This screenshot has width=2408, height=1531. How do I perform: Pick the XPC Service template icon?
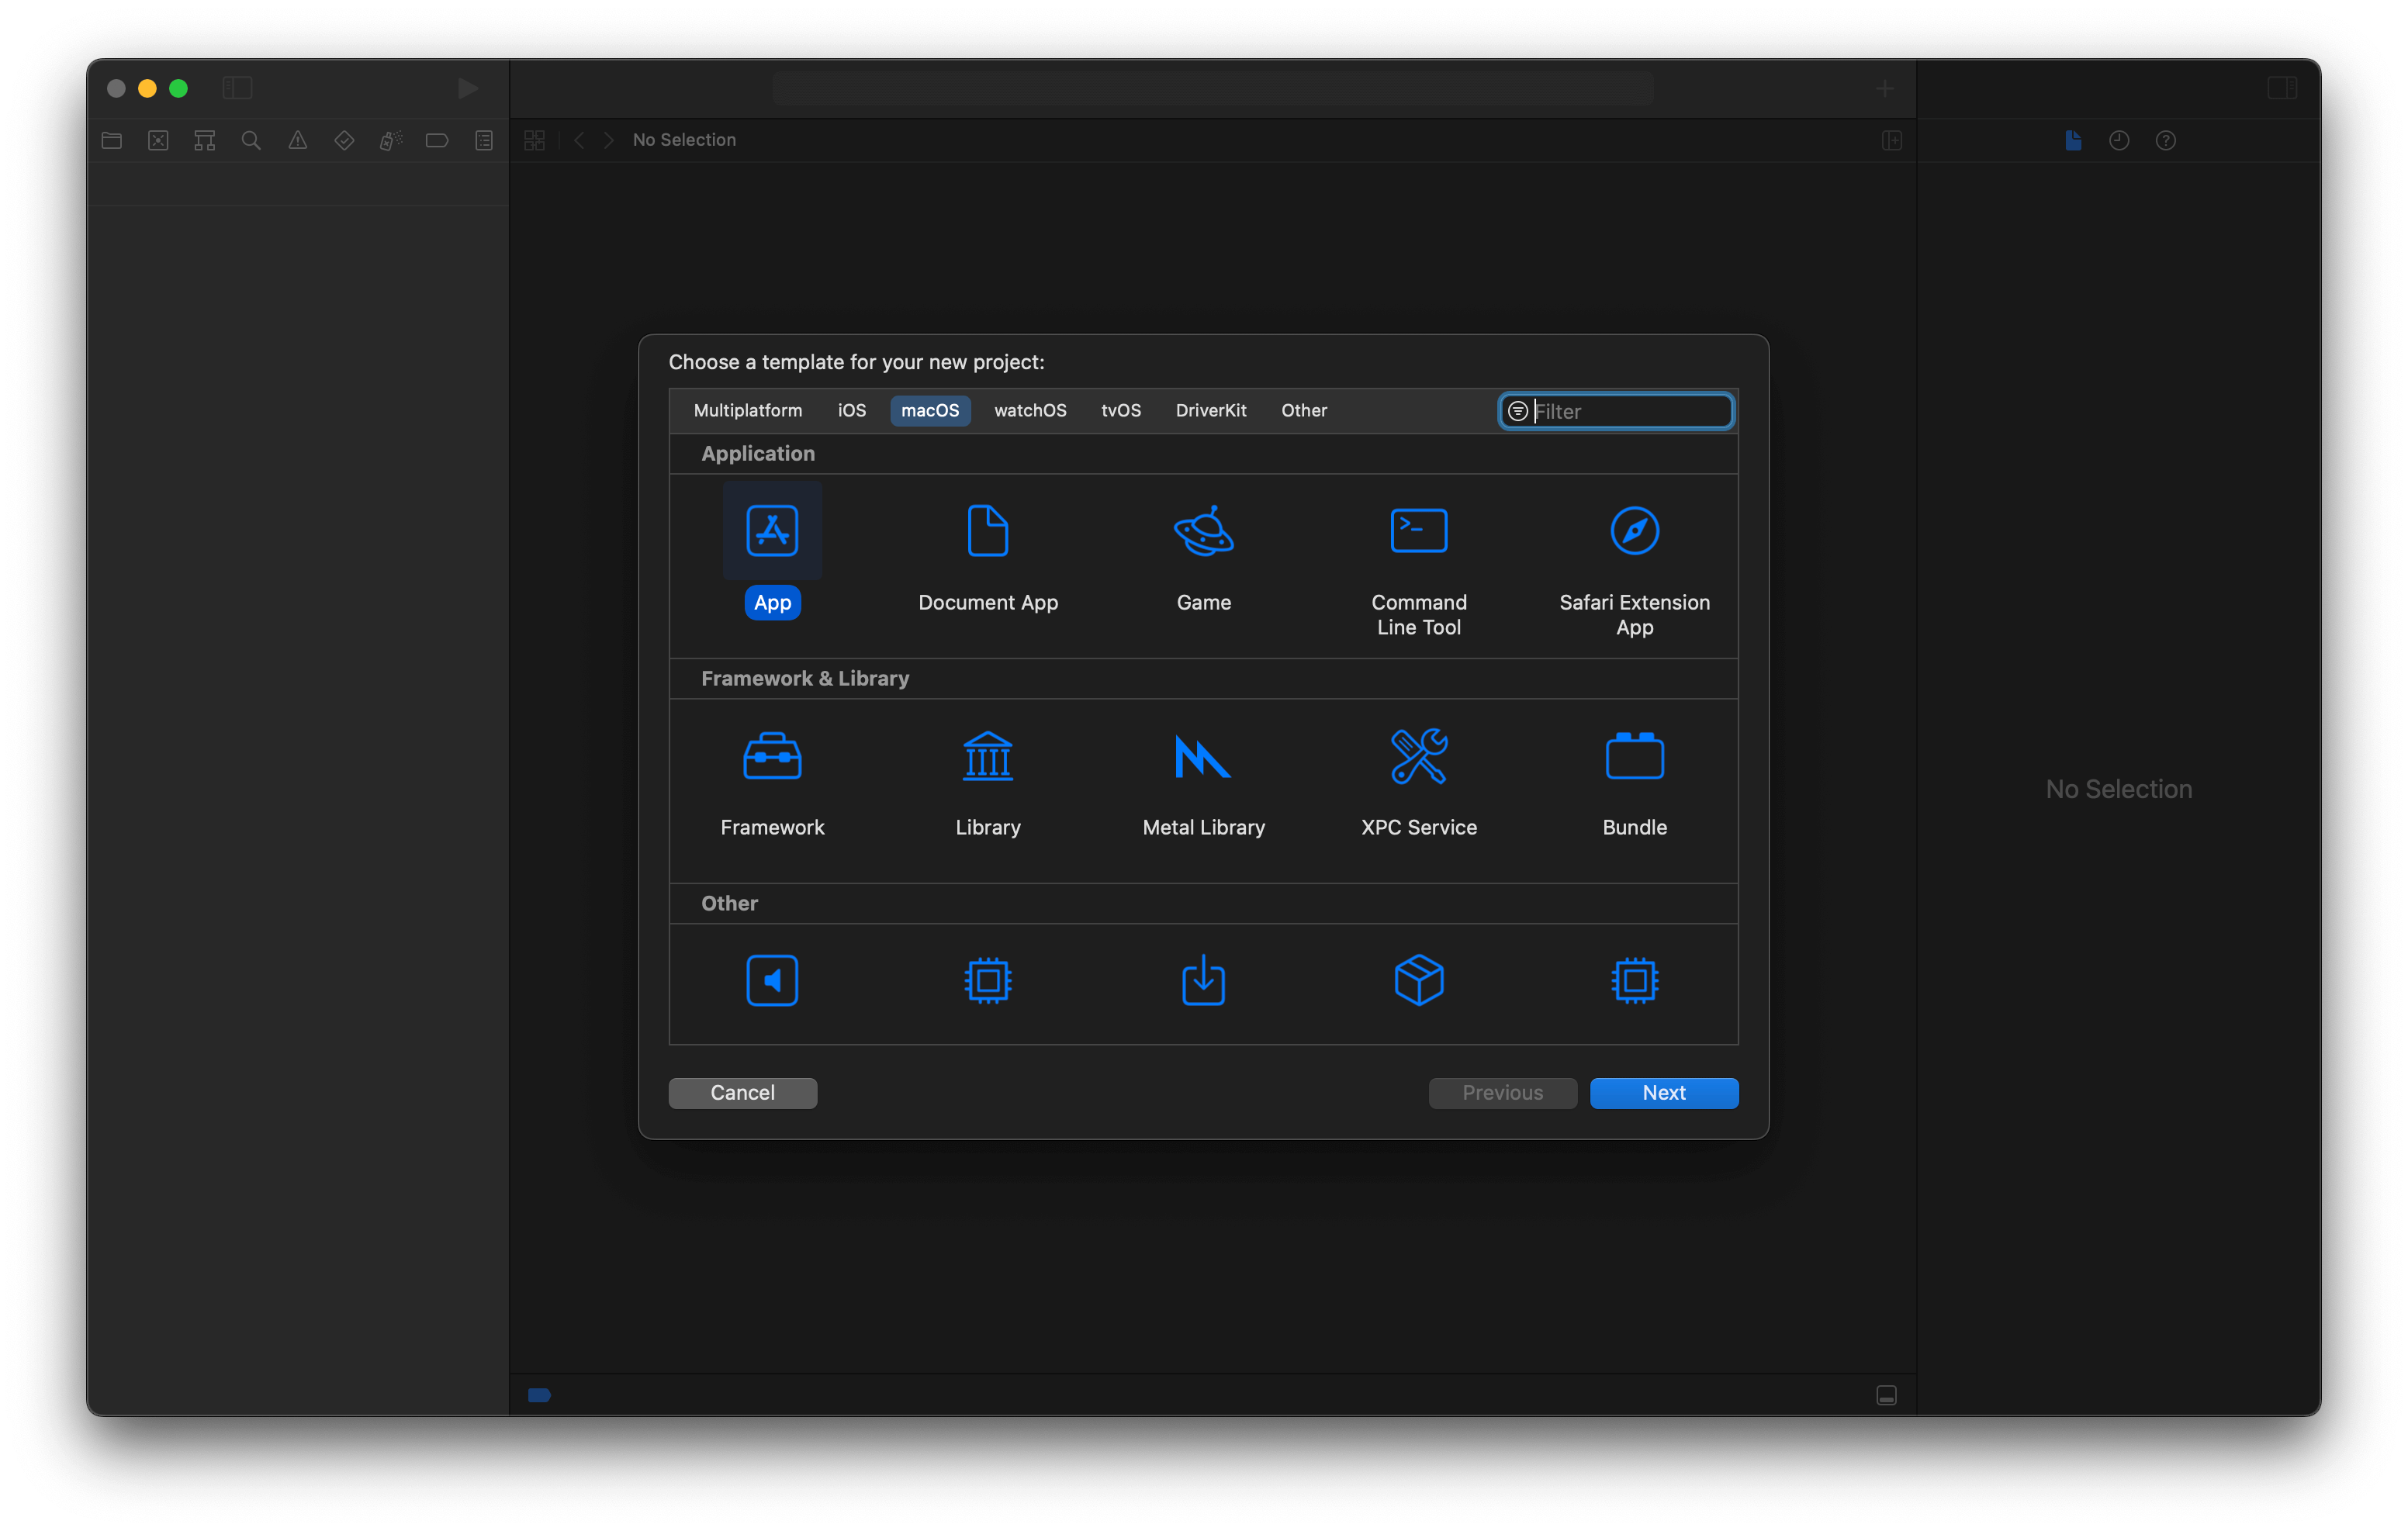point(1418,755)
